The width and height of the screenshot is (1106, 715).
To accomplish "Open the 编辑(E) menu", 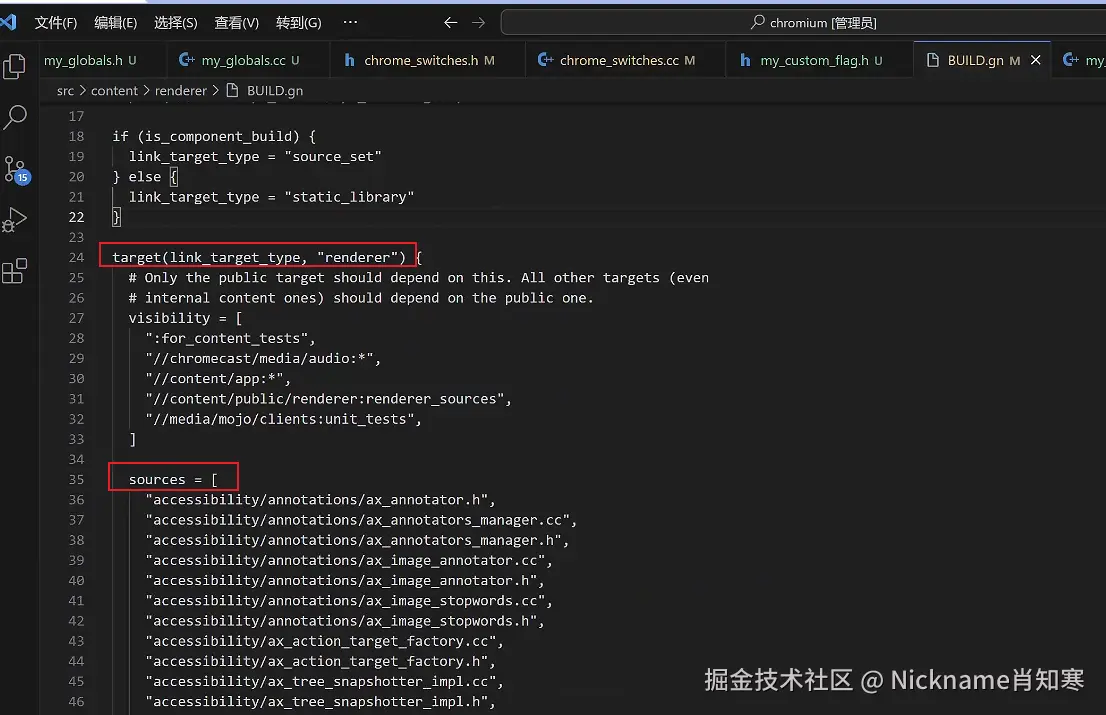I will [116, 23].
